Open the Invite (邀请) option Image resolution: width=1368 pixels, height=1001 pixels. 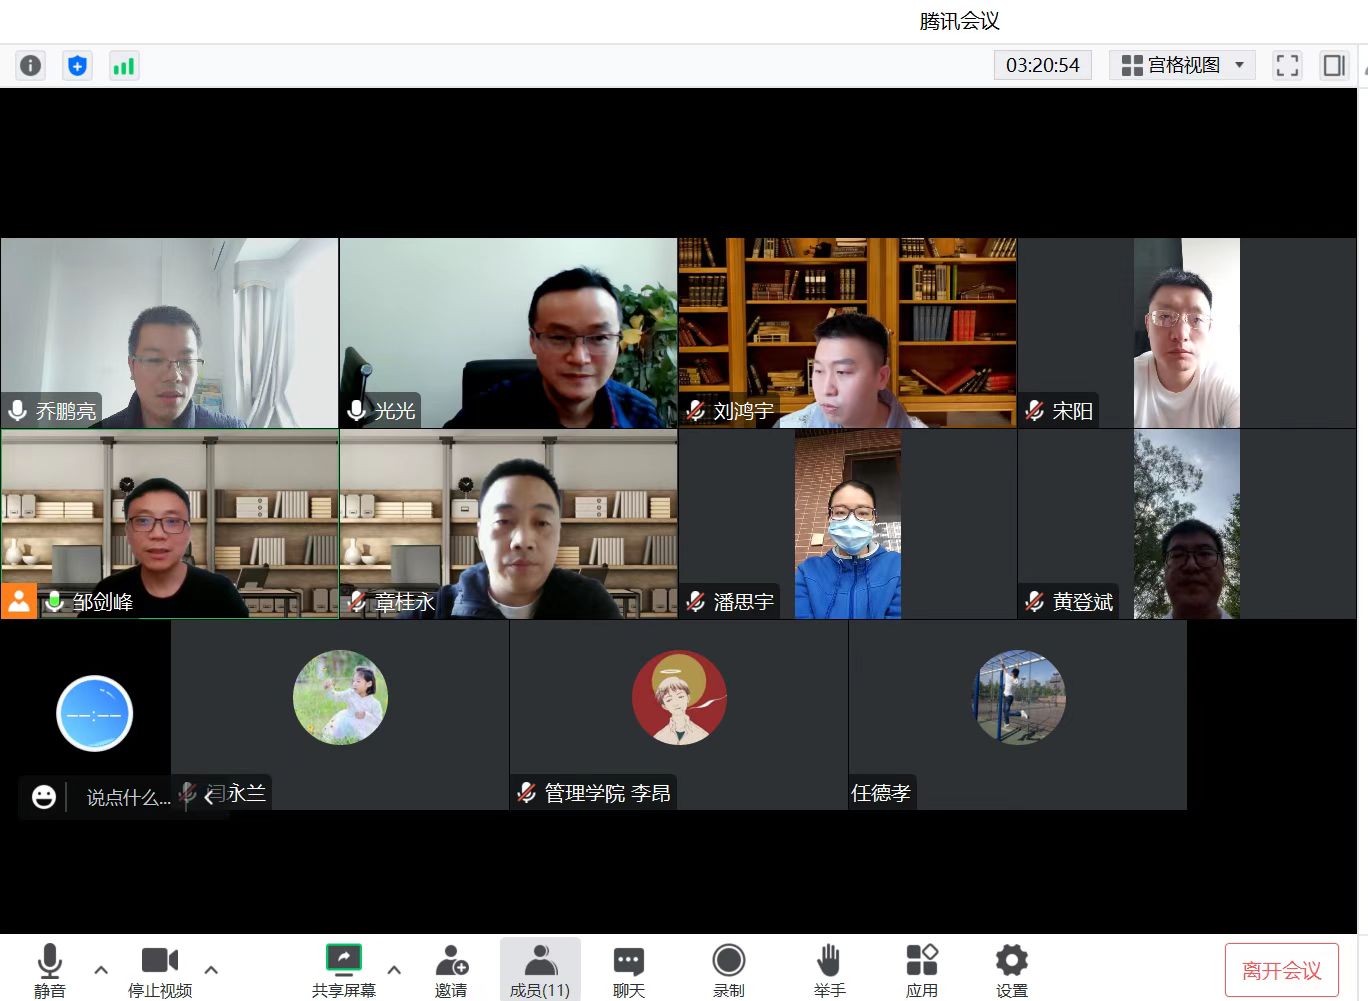click(451, 969)
